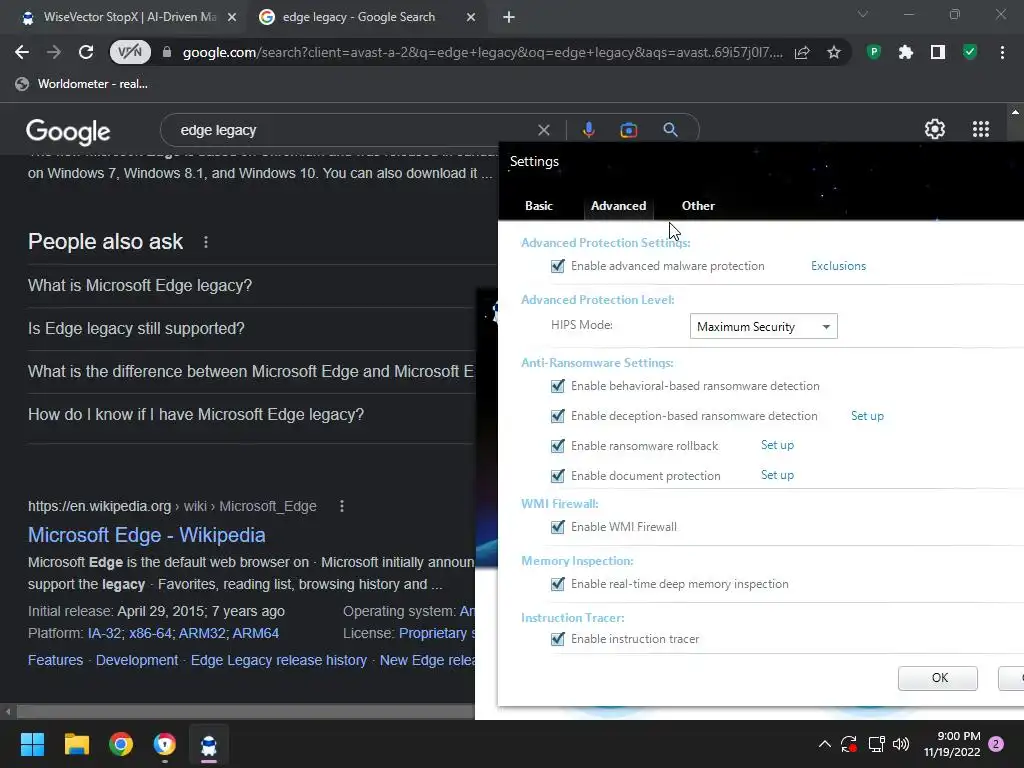Uncheck Enable advanced malware protection
Screen dimensions: 1024x768
558,266
